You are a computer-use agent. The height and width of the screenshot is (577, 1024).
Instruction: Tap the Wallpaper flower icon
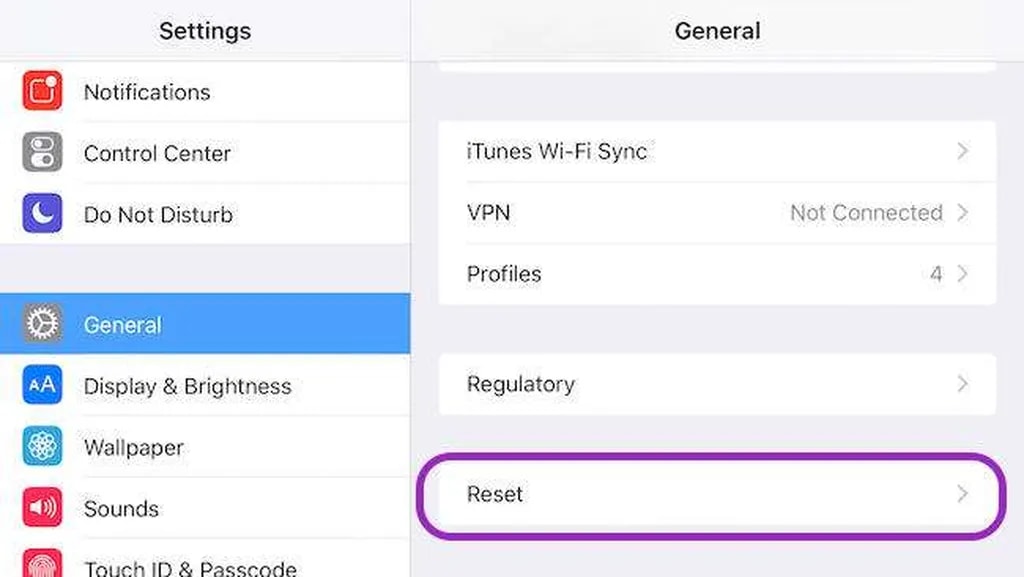tap(42, 447)
